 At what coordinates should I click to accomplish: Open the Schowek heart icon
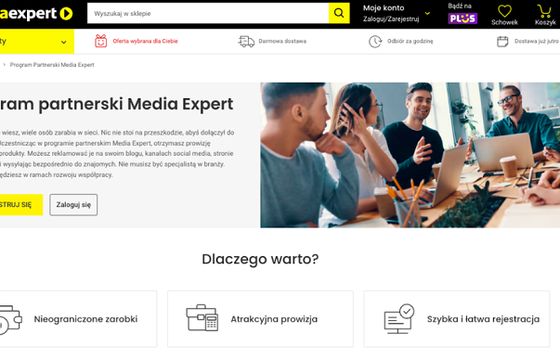point(504,11)
